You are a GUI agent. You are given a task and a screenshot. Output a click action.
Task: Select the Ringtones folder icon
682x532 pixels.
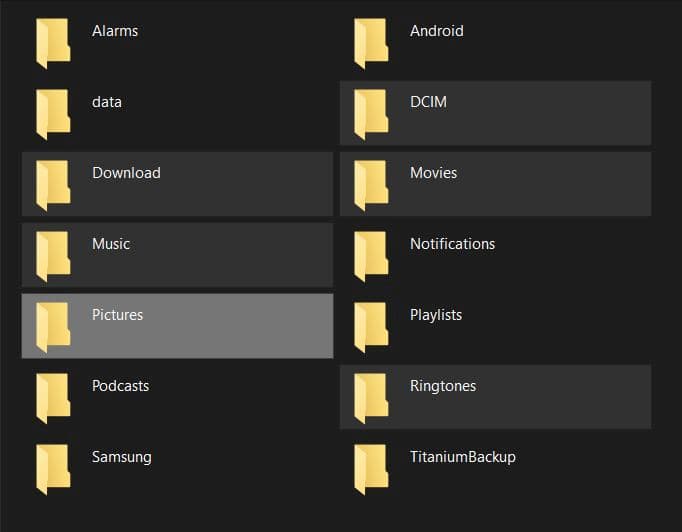click(371, 398)
